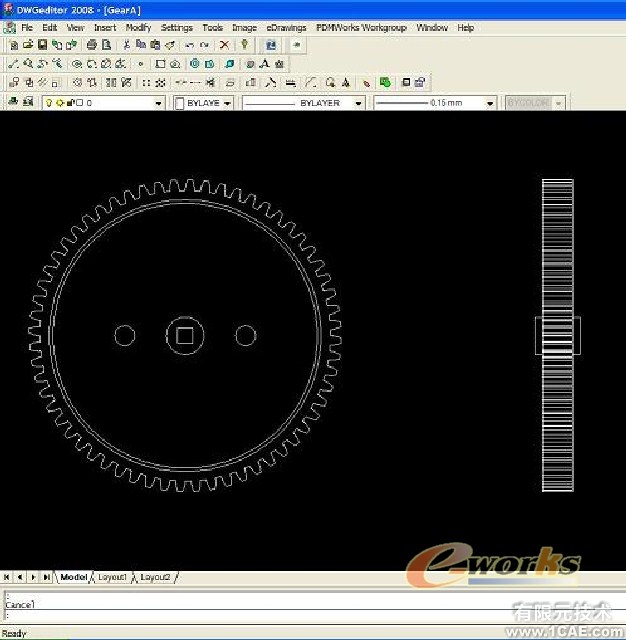This screenshot has height=640, width=626.
Task: Click the Explode tool icon
Action: tap(366, 82)
